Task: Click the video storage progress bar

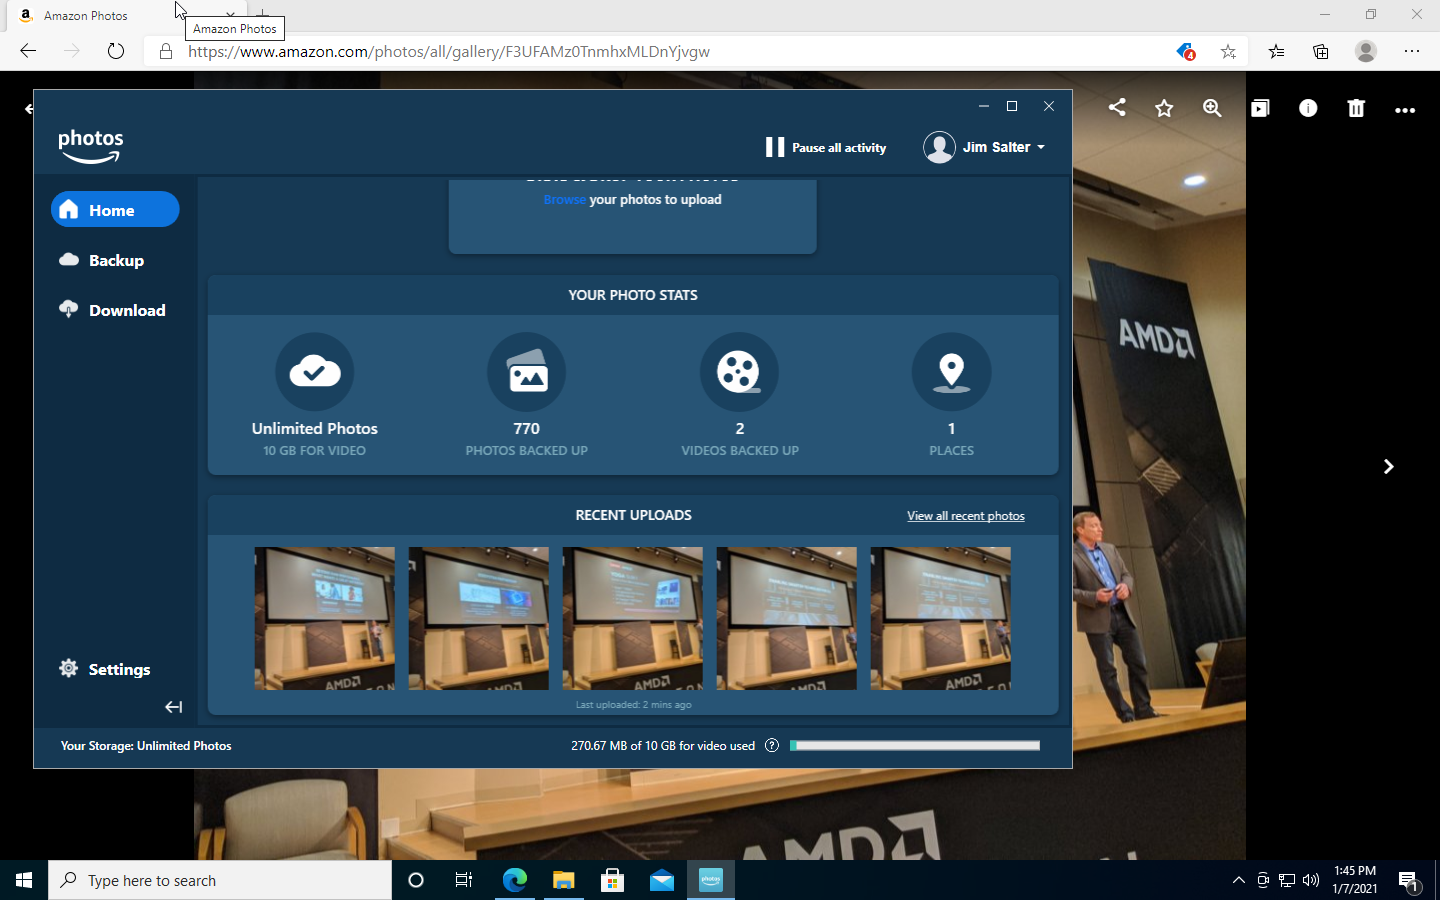Action: [x=913, y=745]
